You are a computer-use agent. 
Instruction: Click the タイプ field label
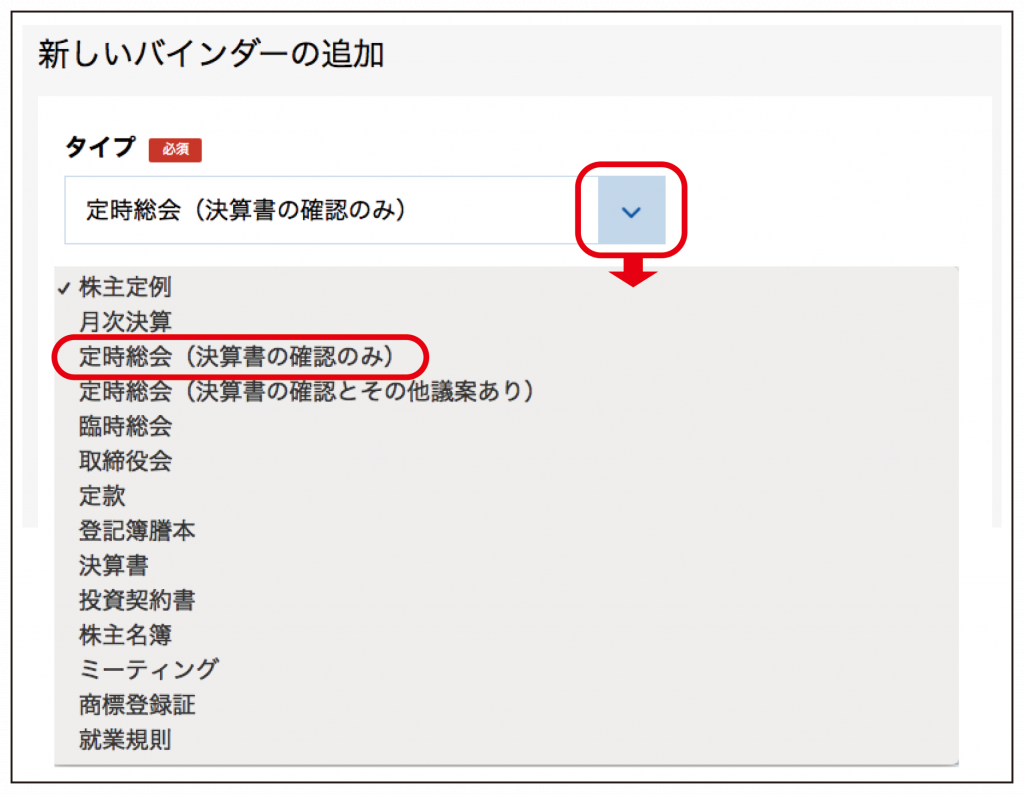click(99, 148)
